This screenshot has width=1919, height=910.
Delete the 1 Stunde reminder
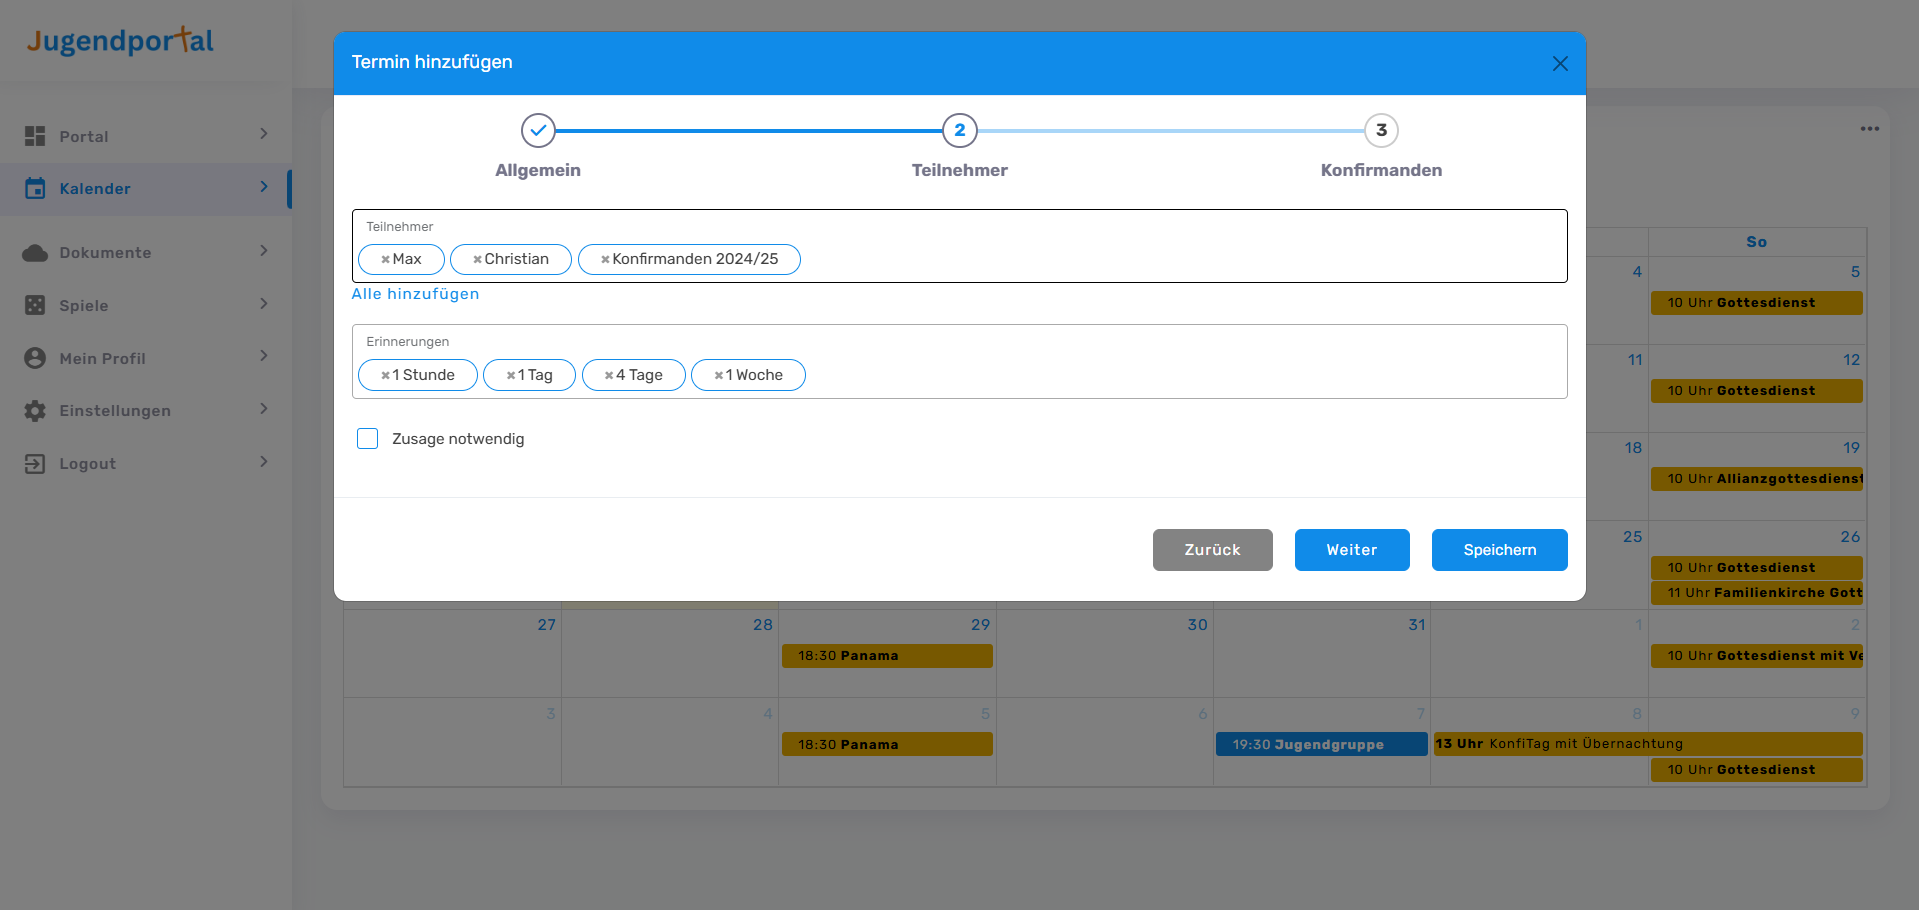point(385,376)
